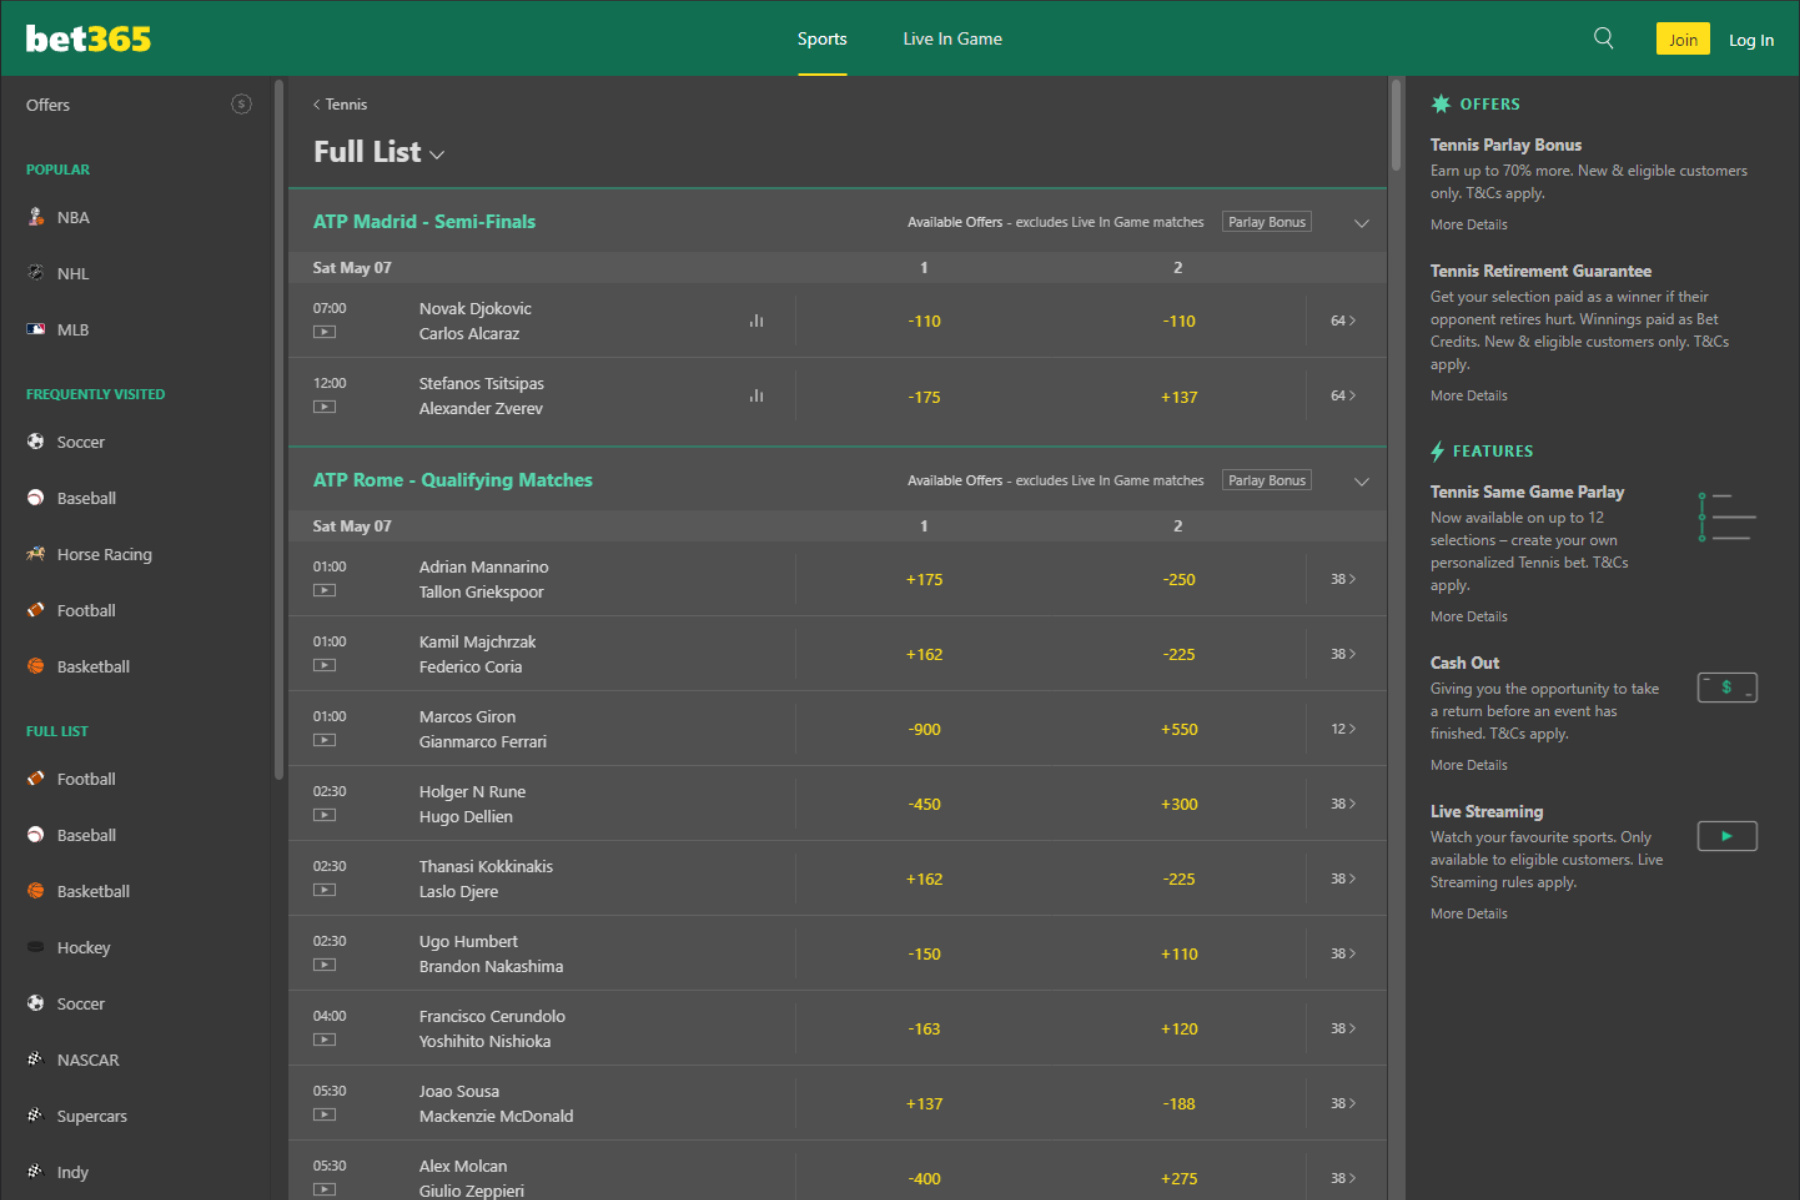This screenshot has height=1200, width=1800.
Task: Click Parlay Bonus badge for ATP Rome
Action: [1267, 481]
